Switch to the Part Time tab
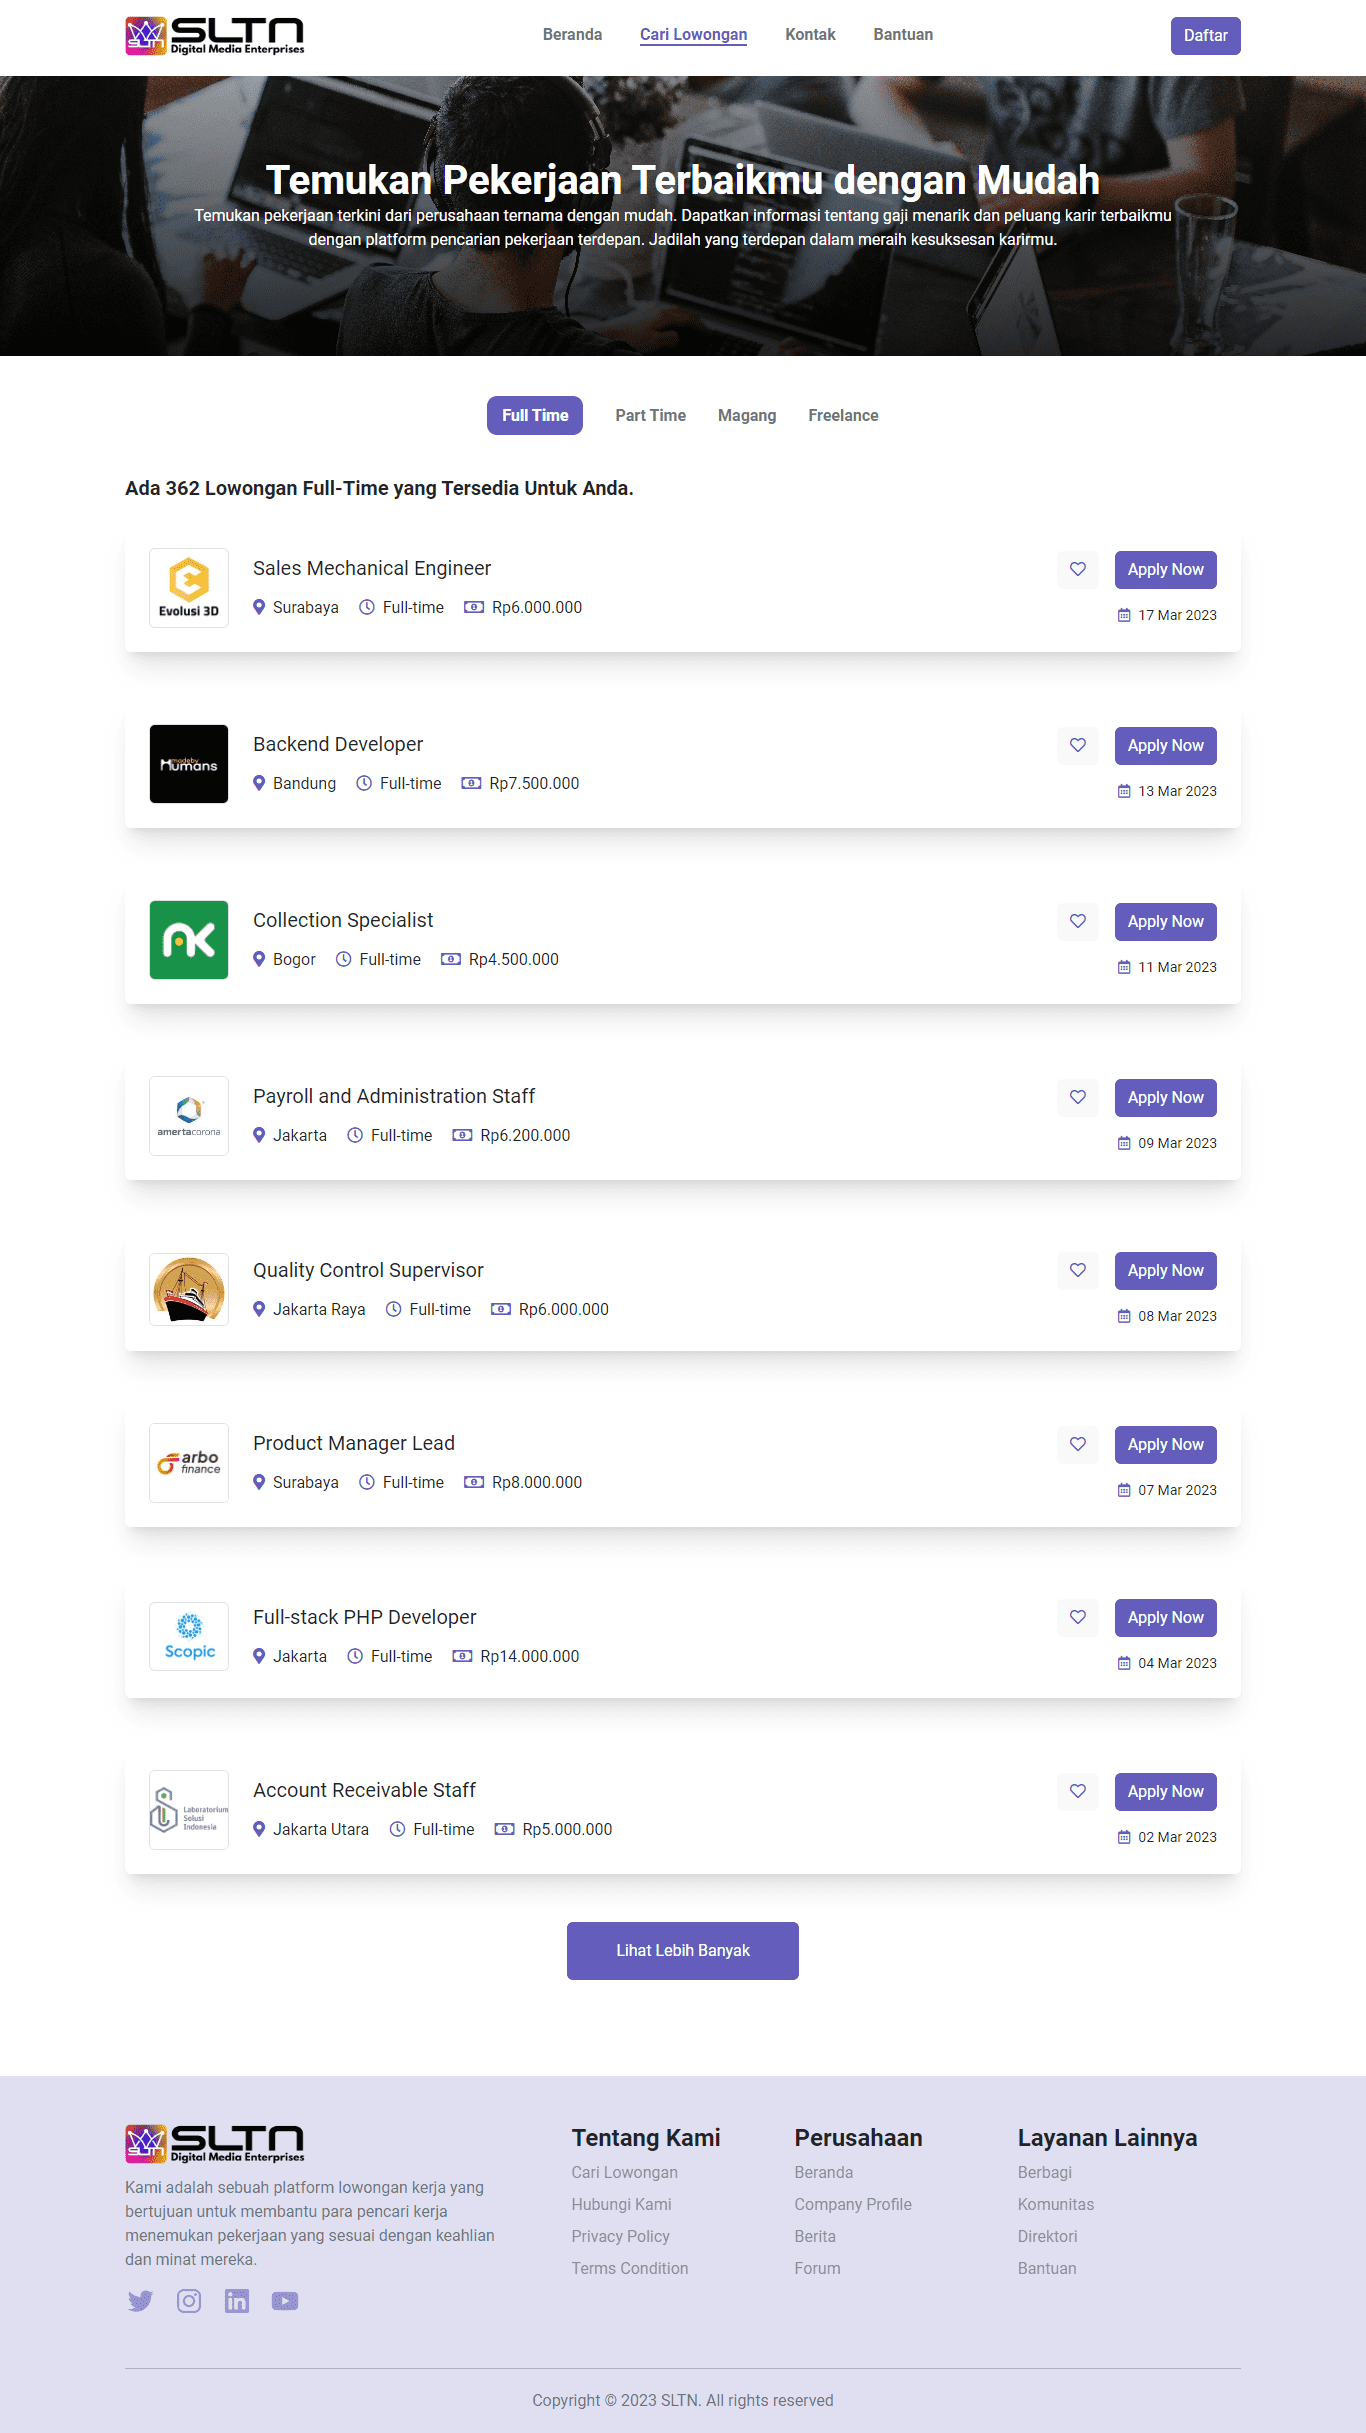Screen dimensions: 1366x2433 point(651,416)
